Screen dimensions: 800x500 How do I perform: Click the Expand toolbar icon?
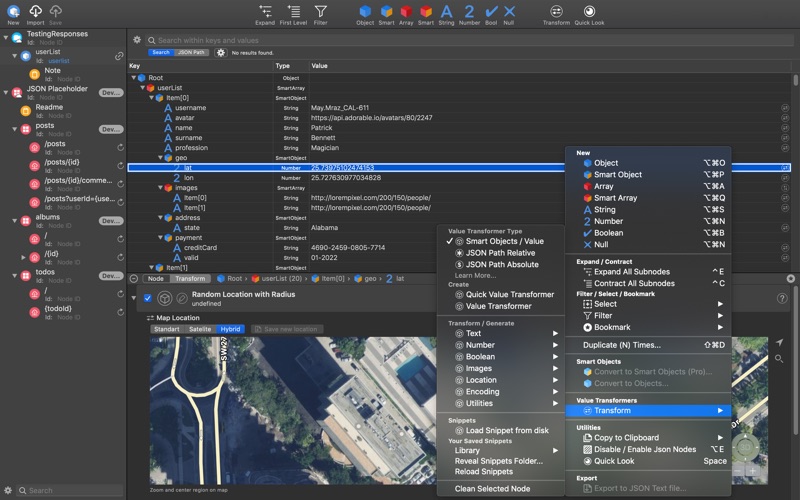[265, 12]
